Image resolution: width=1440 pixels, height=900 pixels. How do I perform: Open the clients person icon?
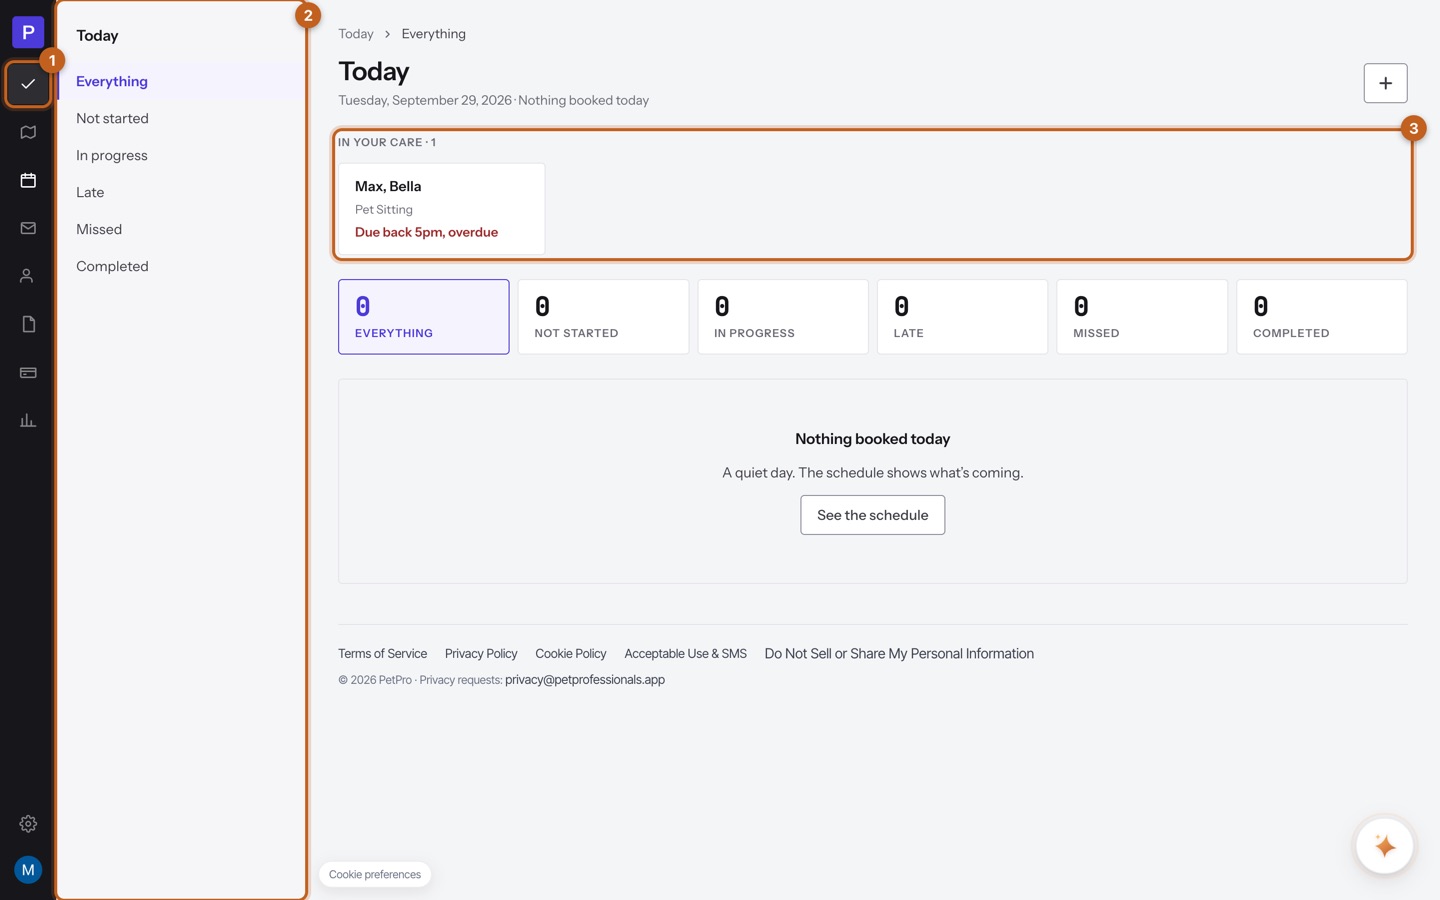click(28, 276)
